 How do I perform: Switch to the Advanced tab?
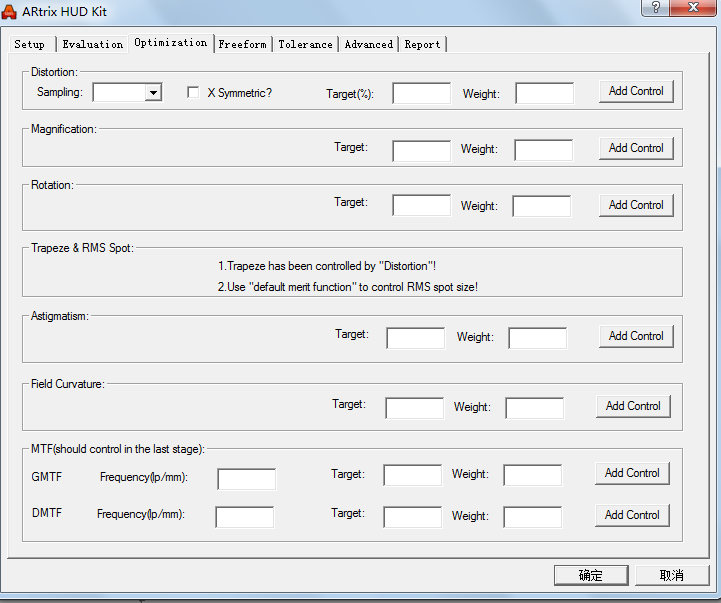[x=369, y=45]
